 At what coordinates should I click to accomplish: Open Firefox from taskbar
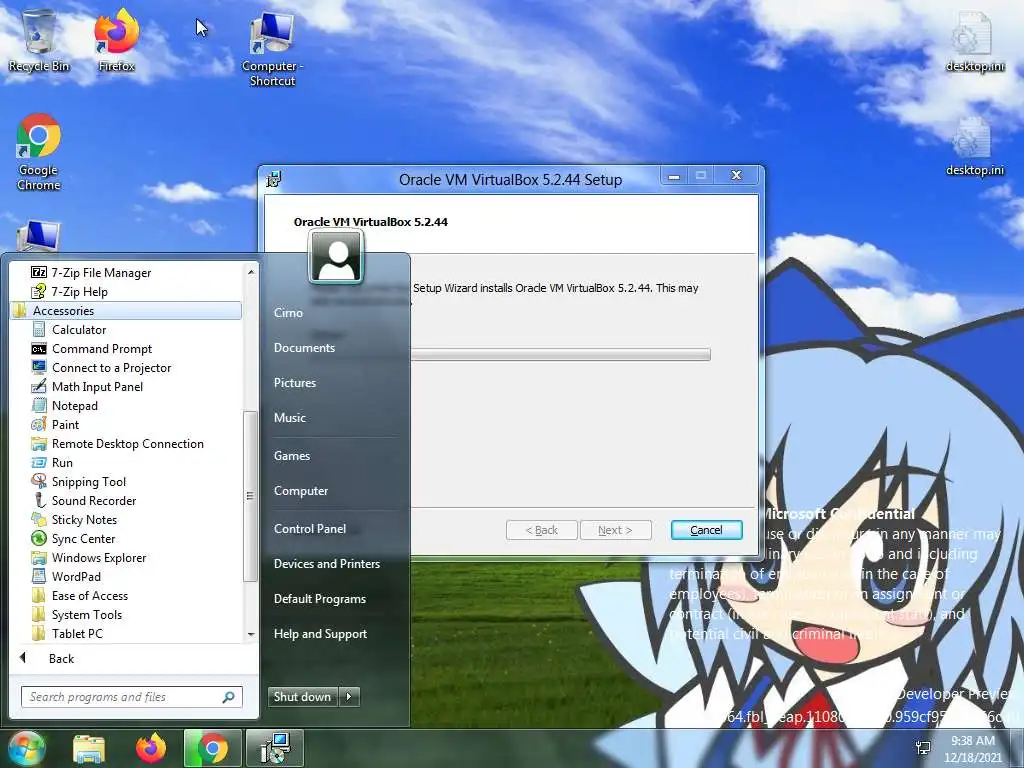point(151,748)
